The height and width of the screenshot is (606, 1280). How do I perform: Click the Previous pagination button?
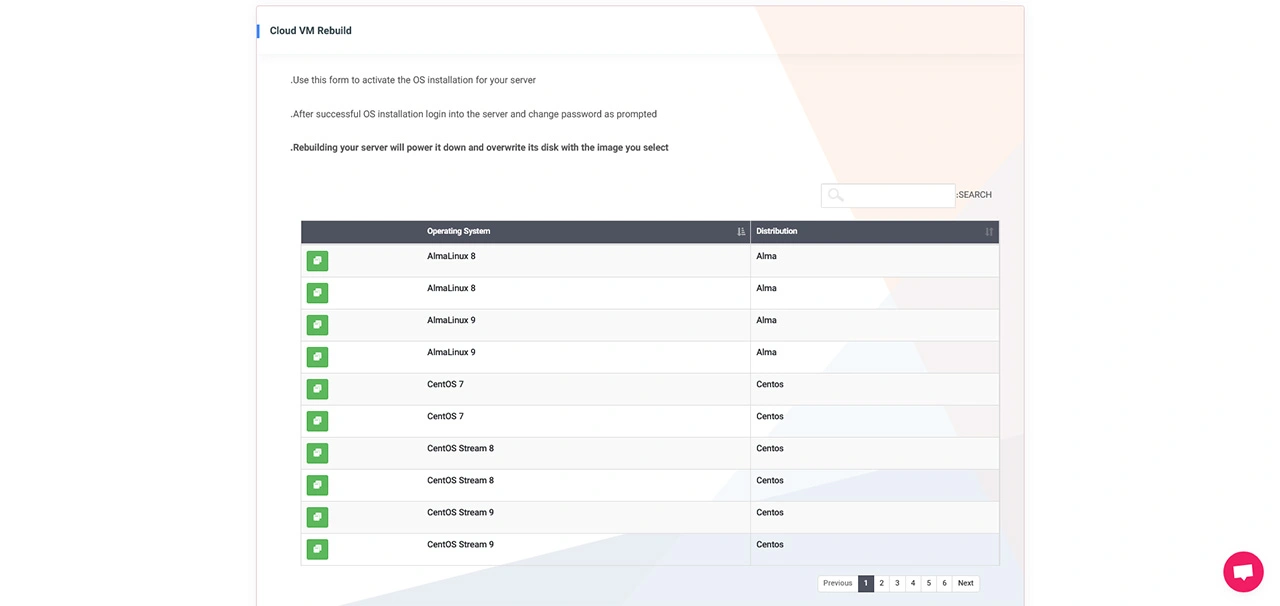click(x=837, y=583)
